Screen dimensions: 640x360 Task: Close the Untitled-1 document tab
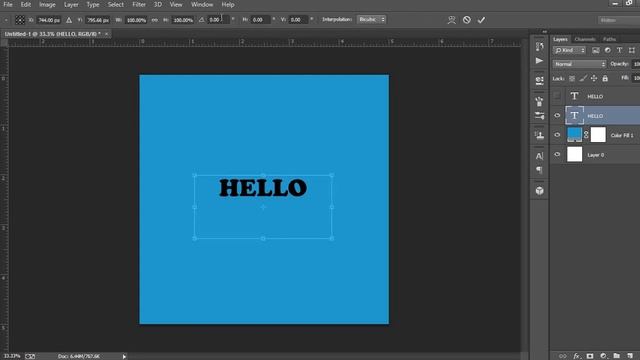point(107,34)
